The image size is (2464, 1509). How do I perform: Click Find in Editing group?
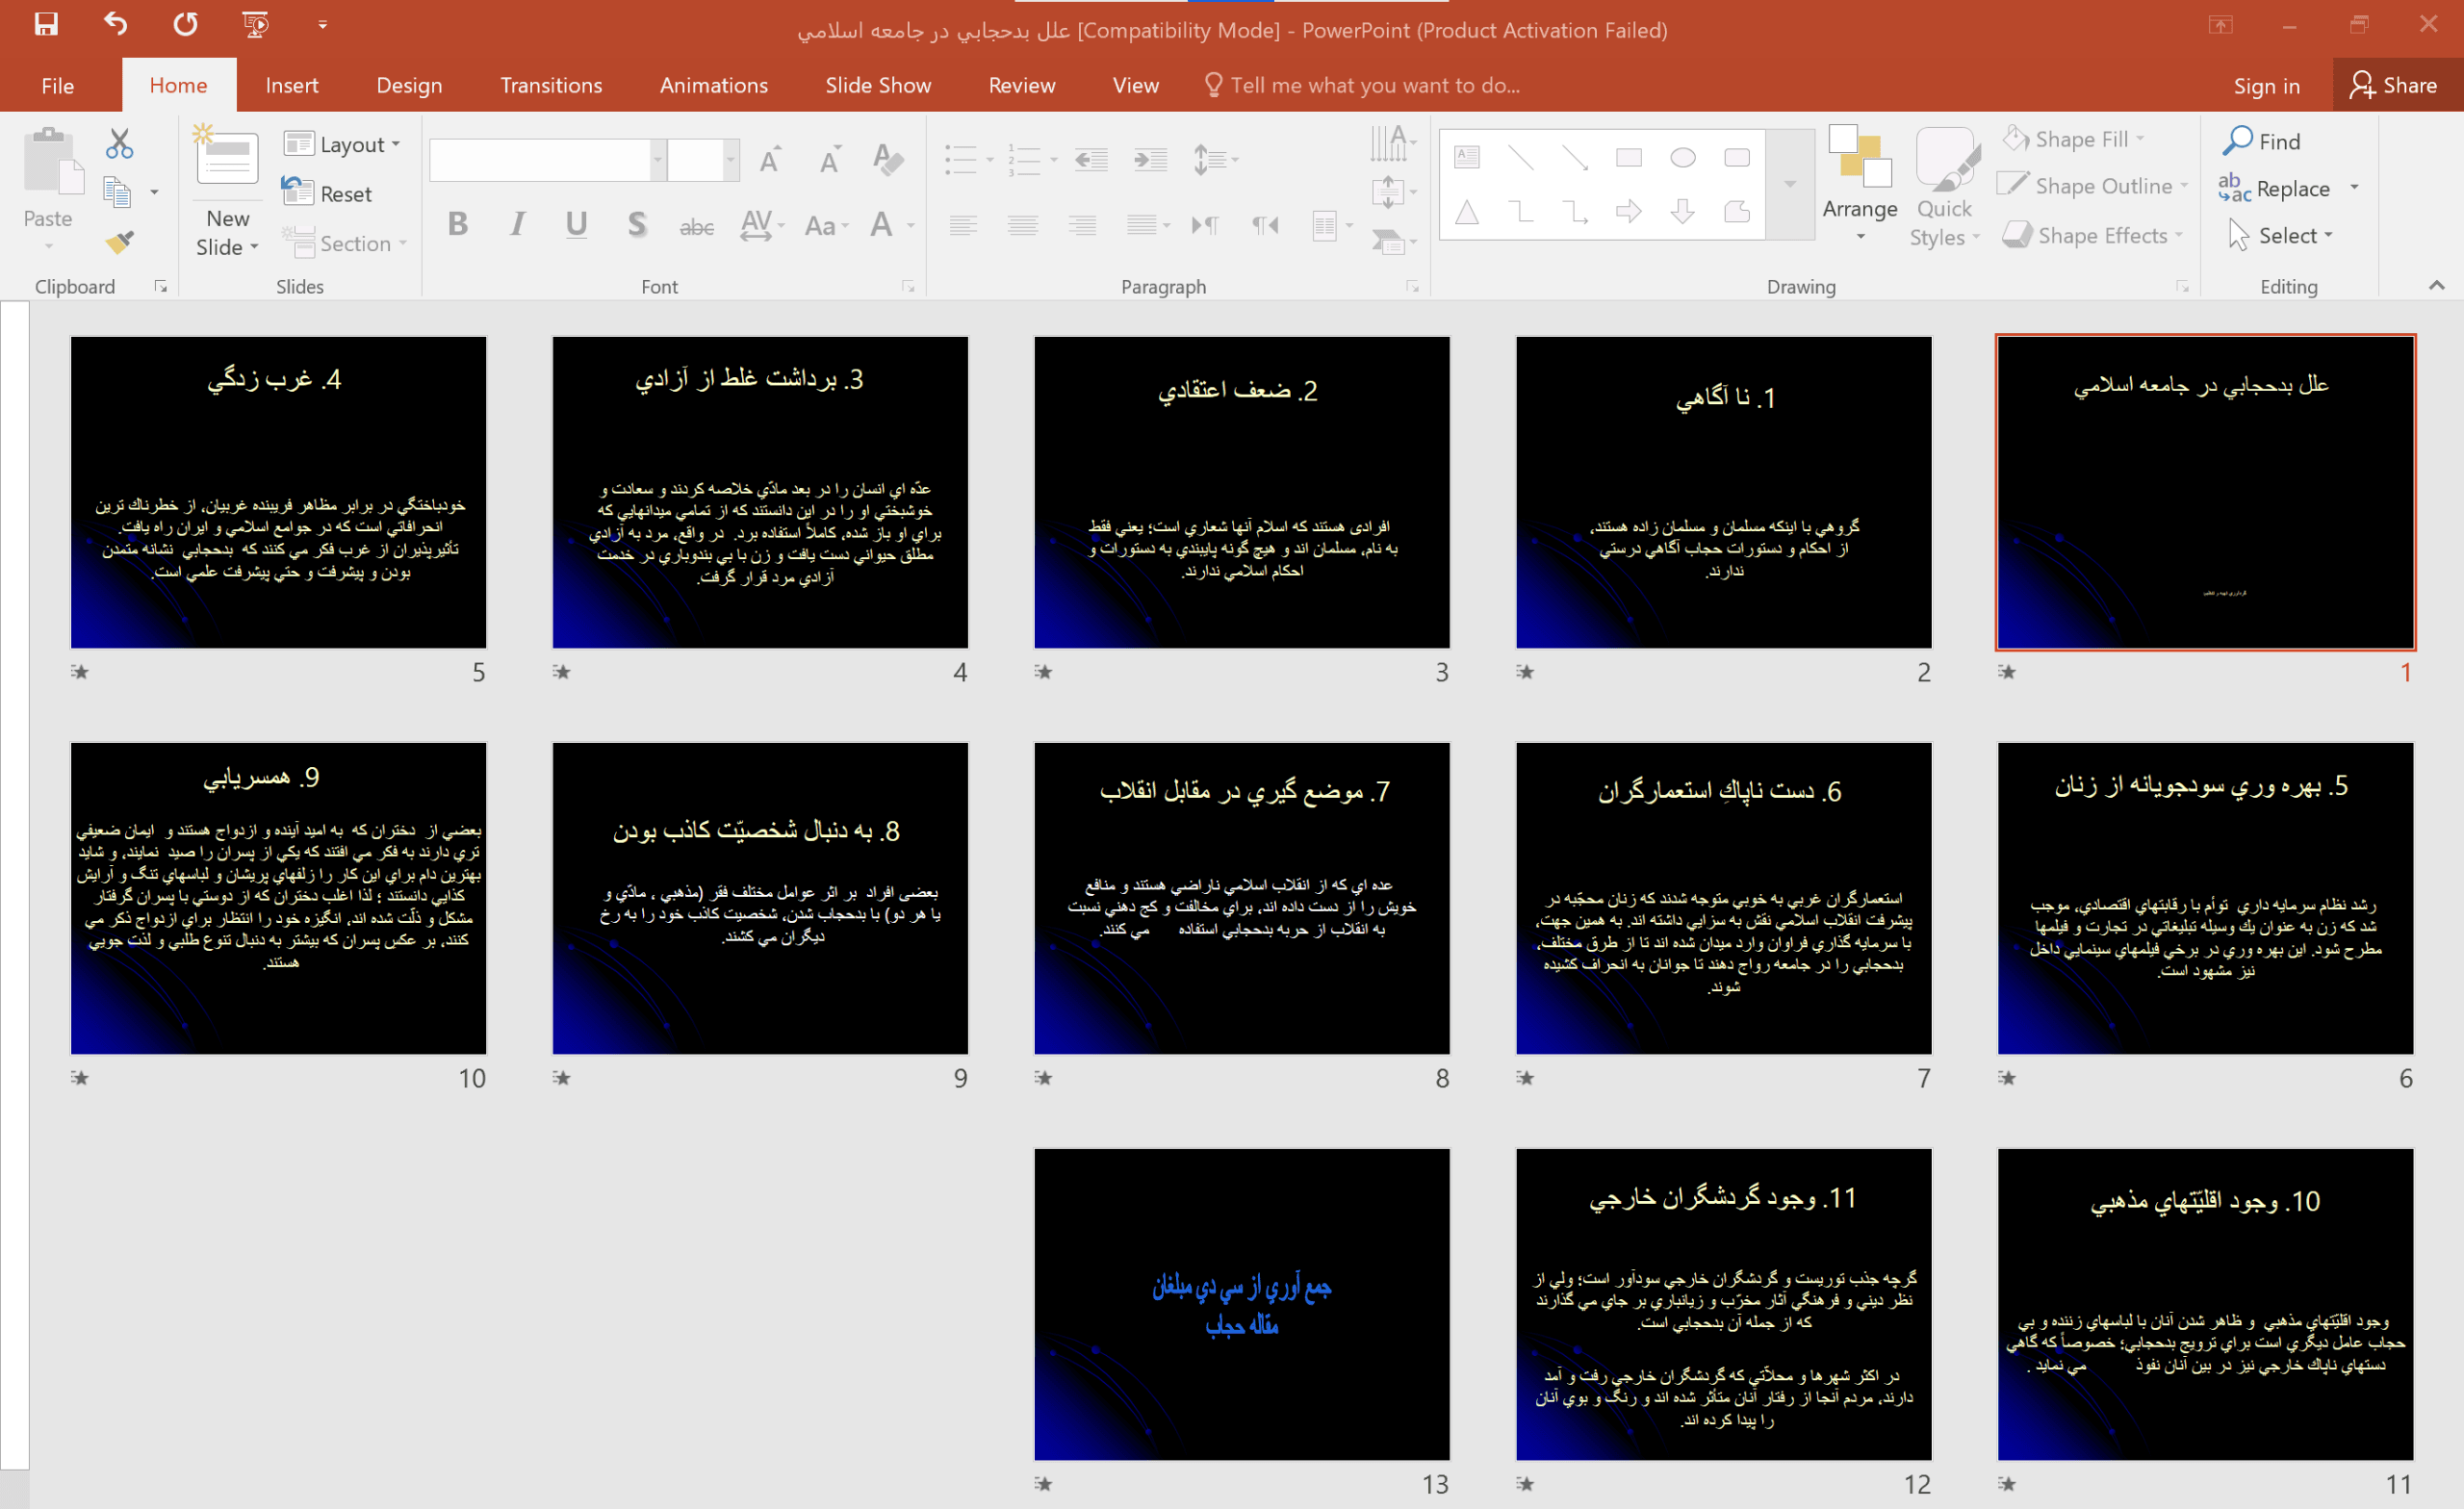click(x=2262, y=141)
